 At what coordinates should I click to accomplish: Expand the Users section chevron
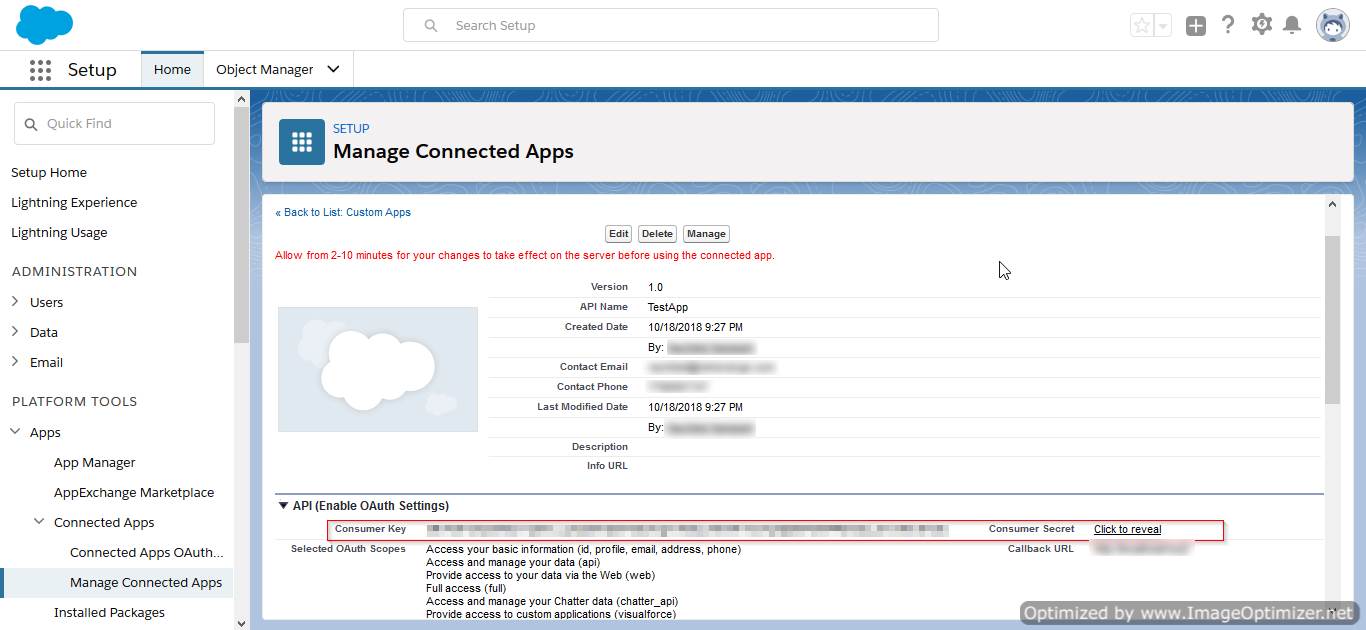(15, 302)
